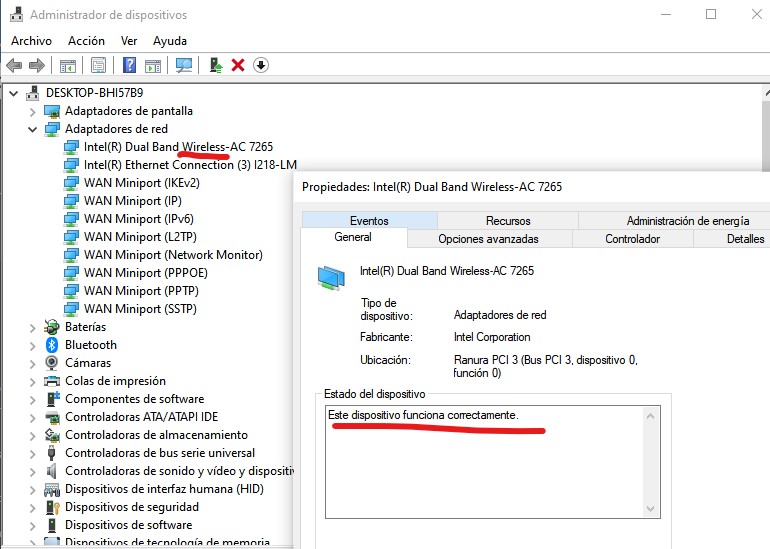Viewport: 770px width, 549px height.
Task: Expand the Bluetooth category
Action: [32, 346]
